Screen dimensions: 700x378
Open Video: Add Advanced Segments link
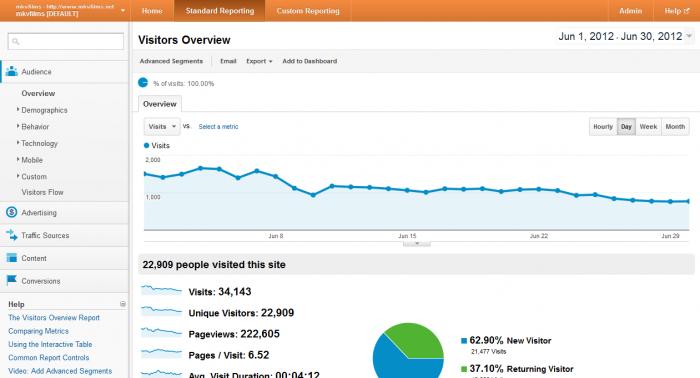click(60, 371)
